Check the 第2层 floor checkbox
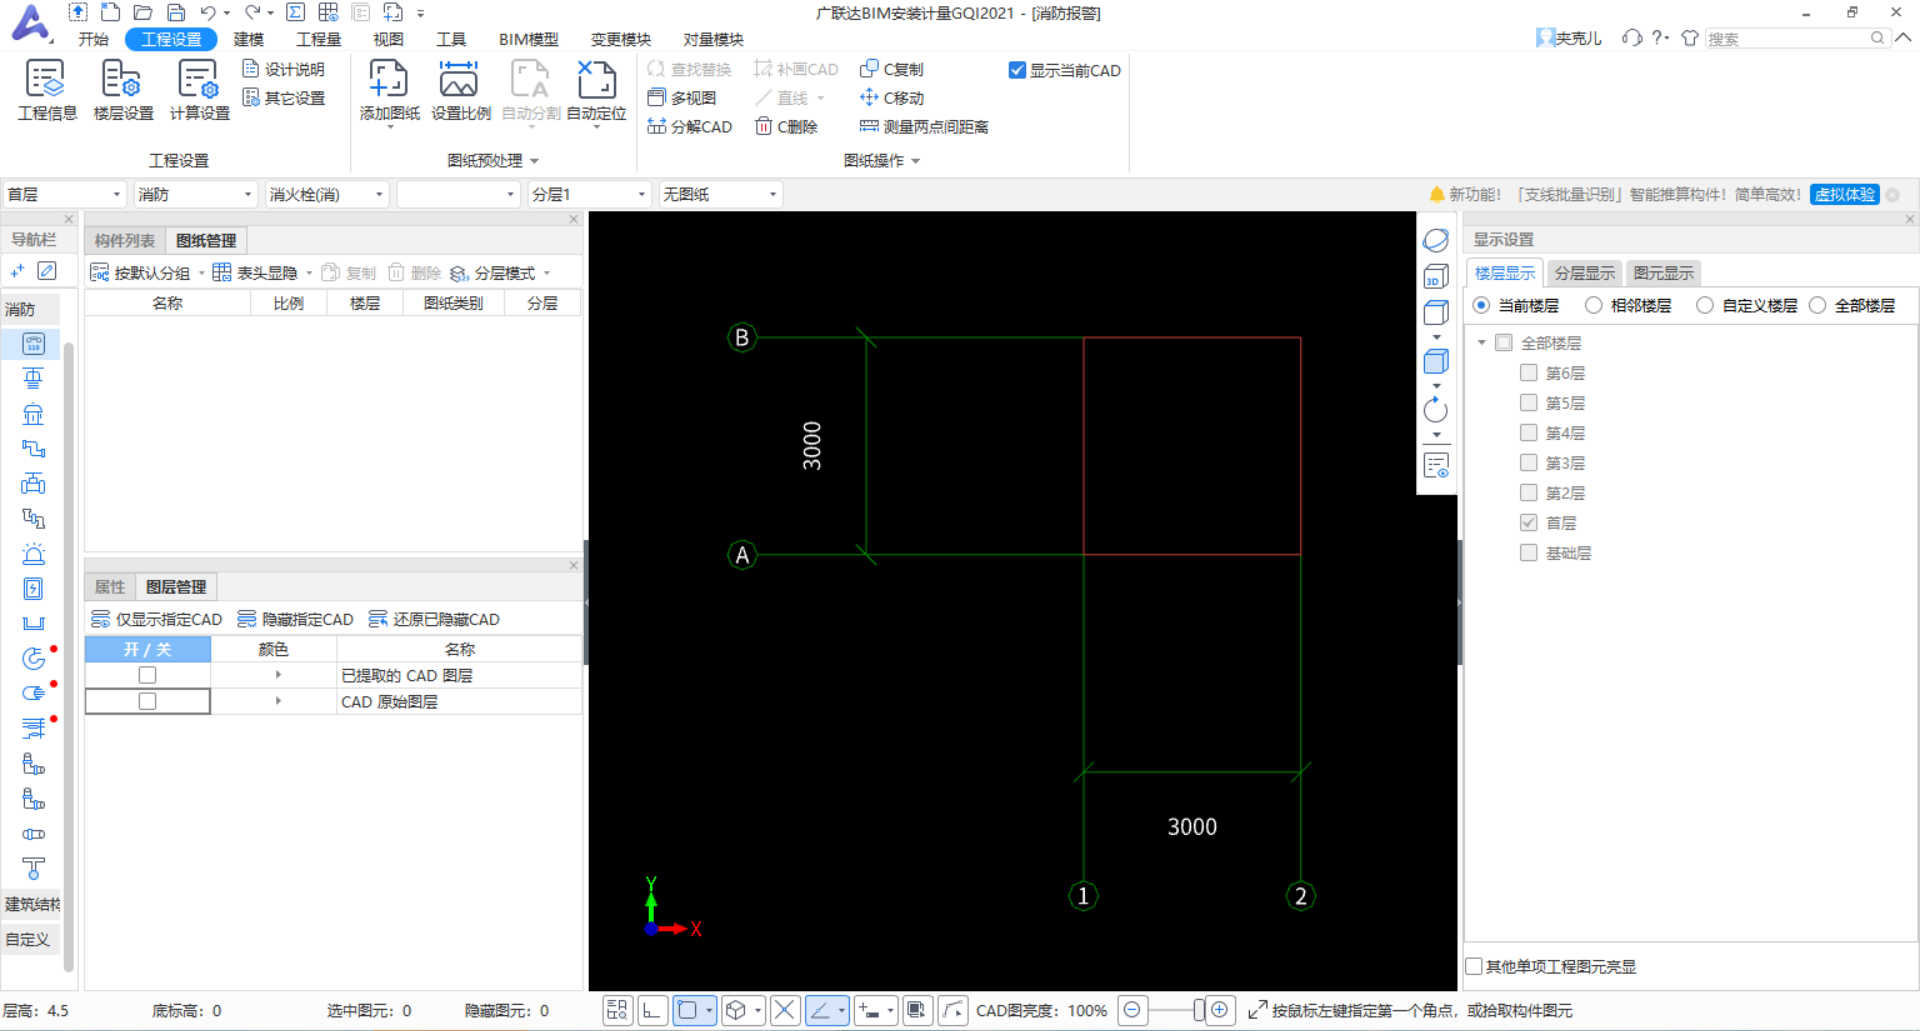The height and width of the screenshot is (1031, 1920). tap(1528, 492)
